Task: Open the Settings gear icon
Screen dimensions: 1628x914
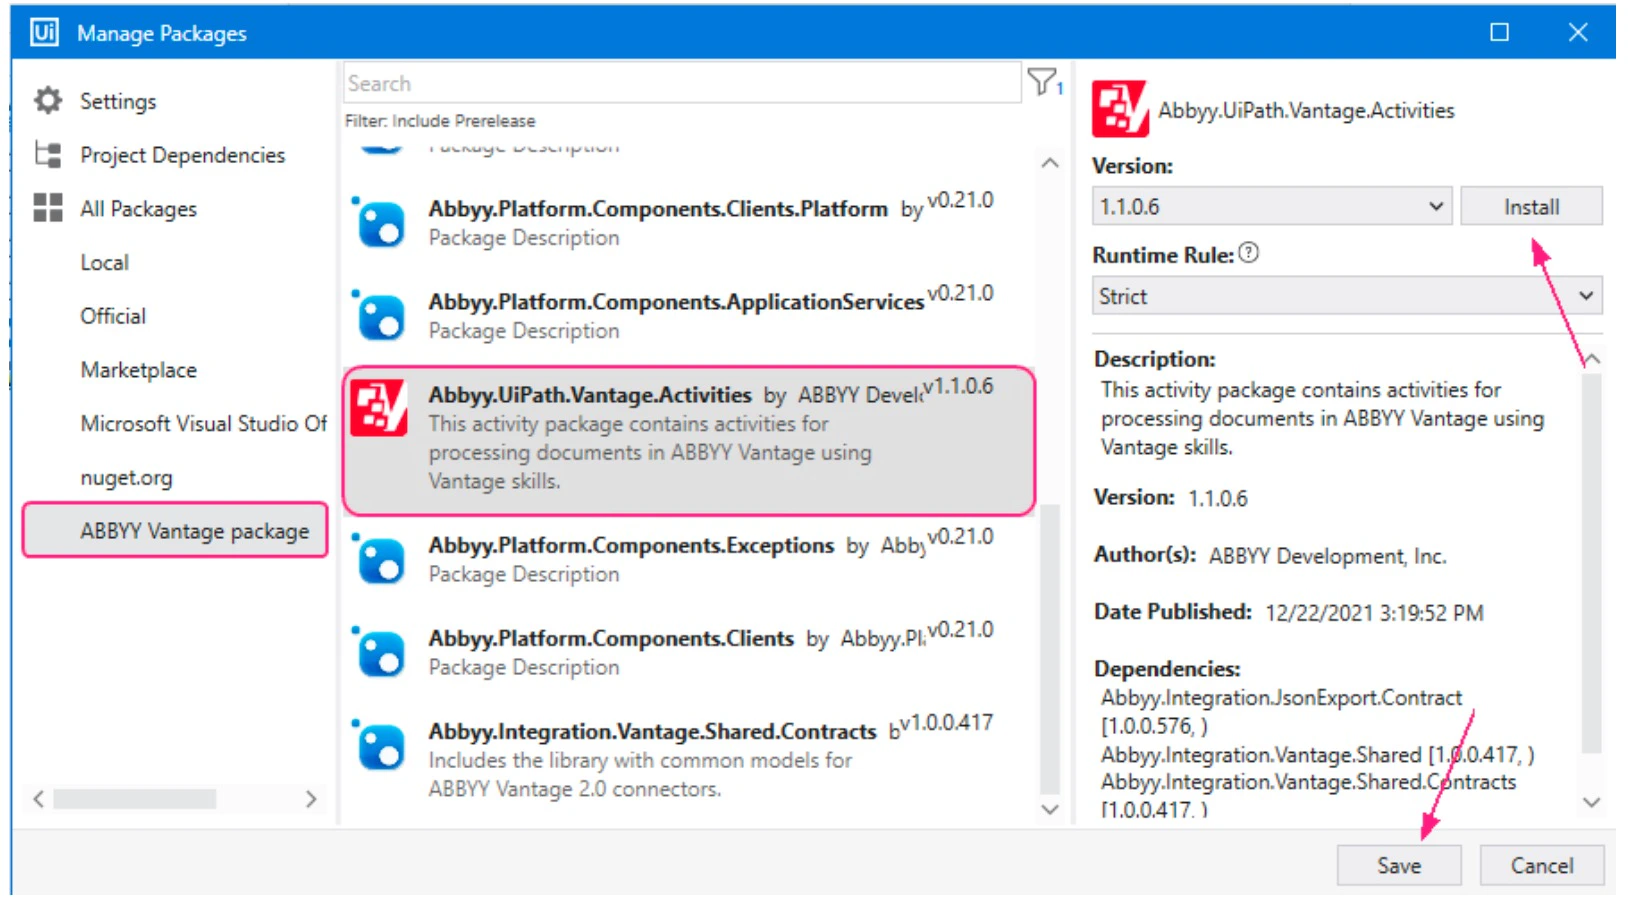Action: pyautogui.click(x=46, y=100)
